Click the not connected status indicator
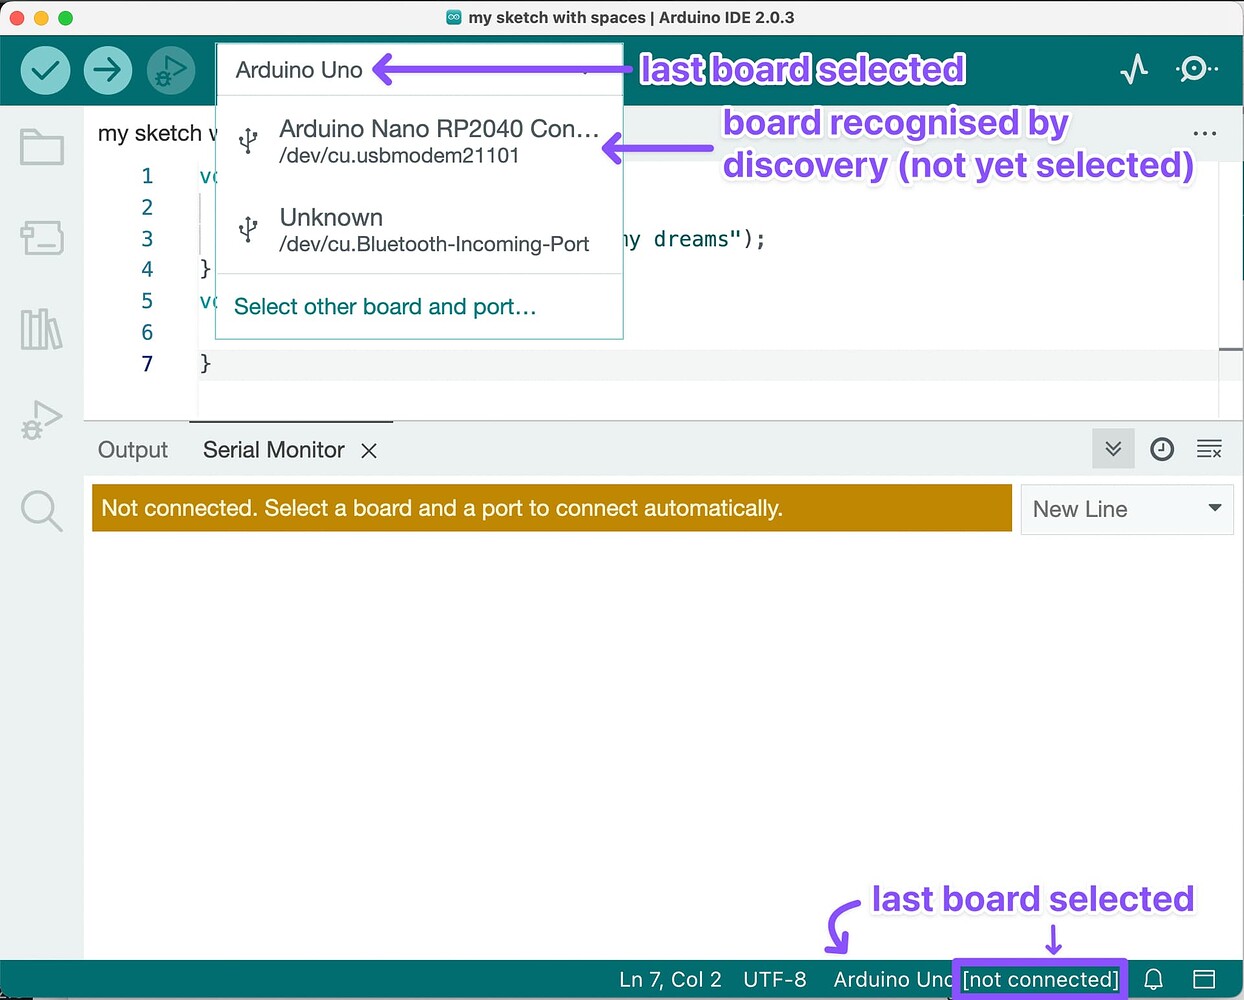 1039,979
